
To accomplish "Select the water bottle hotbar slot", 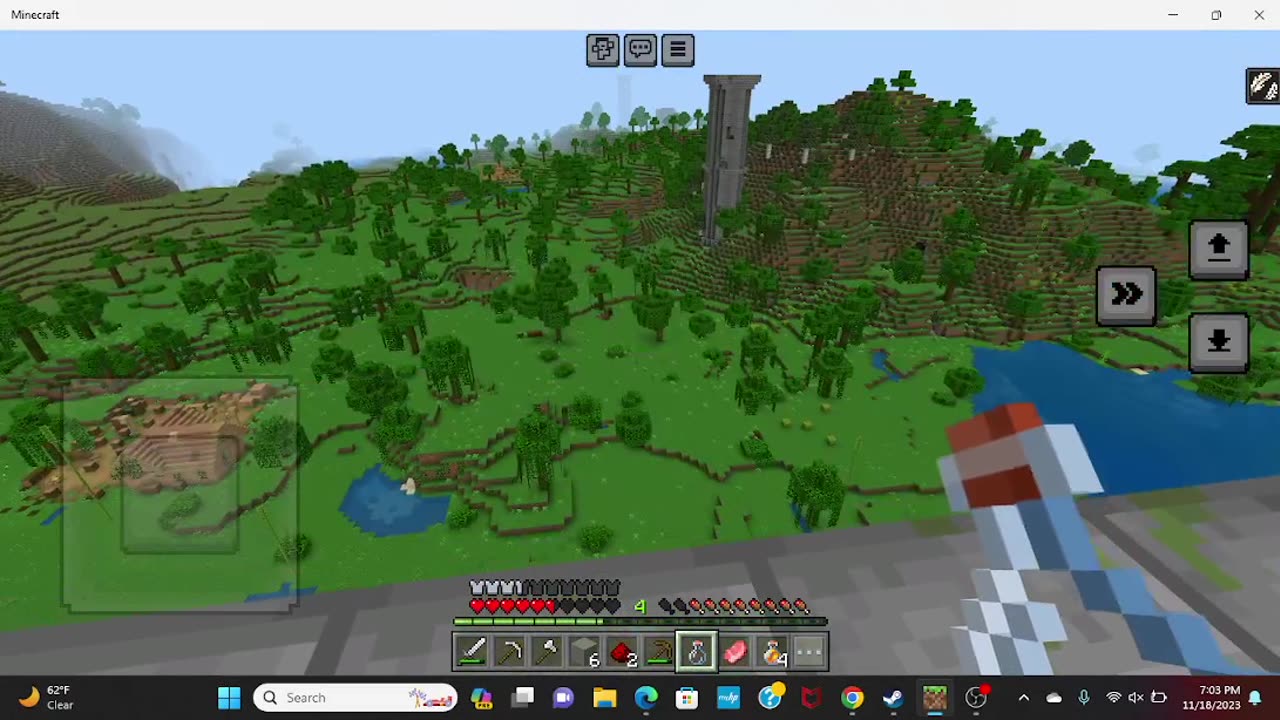I will pos(697,653).
